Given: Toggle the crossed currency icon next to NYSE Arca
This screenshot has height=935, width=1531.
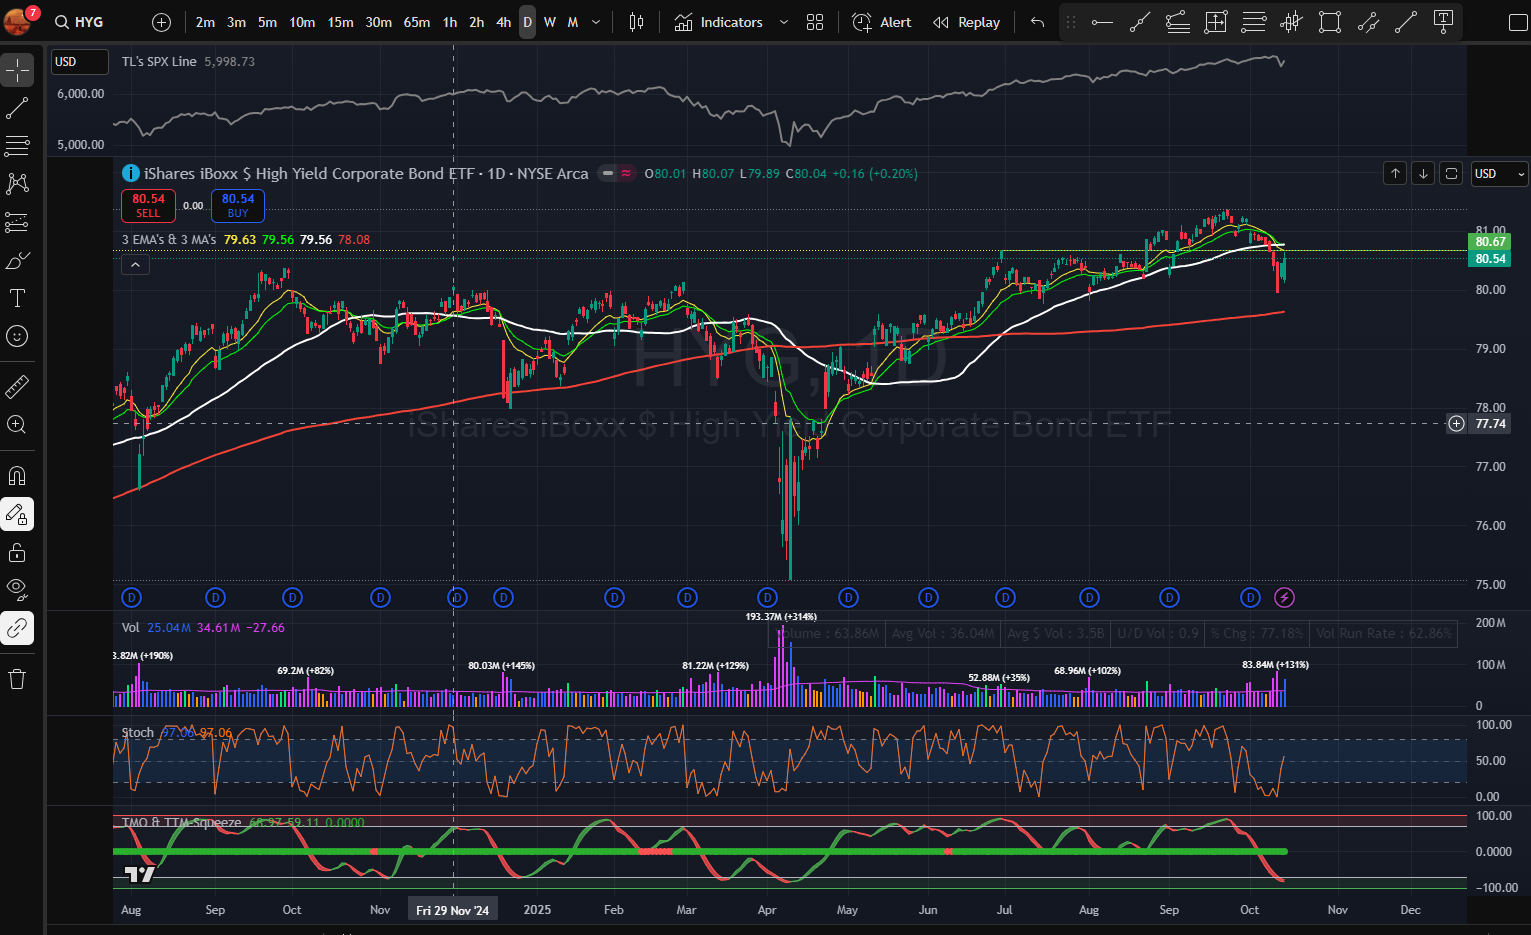Looking at the screenshot, I should click(x=626, y=173).
